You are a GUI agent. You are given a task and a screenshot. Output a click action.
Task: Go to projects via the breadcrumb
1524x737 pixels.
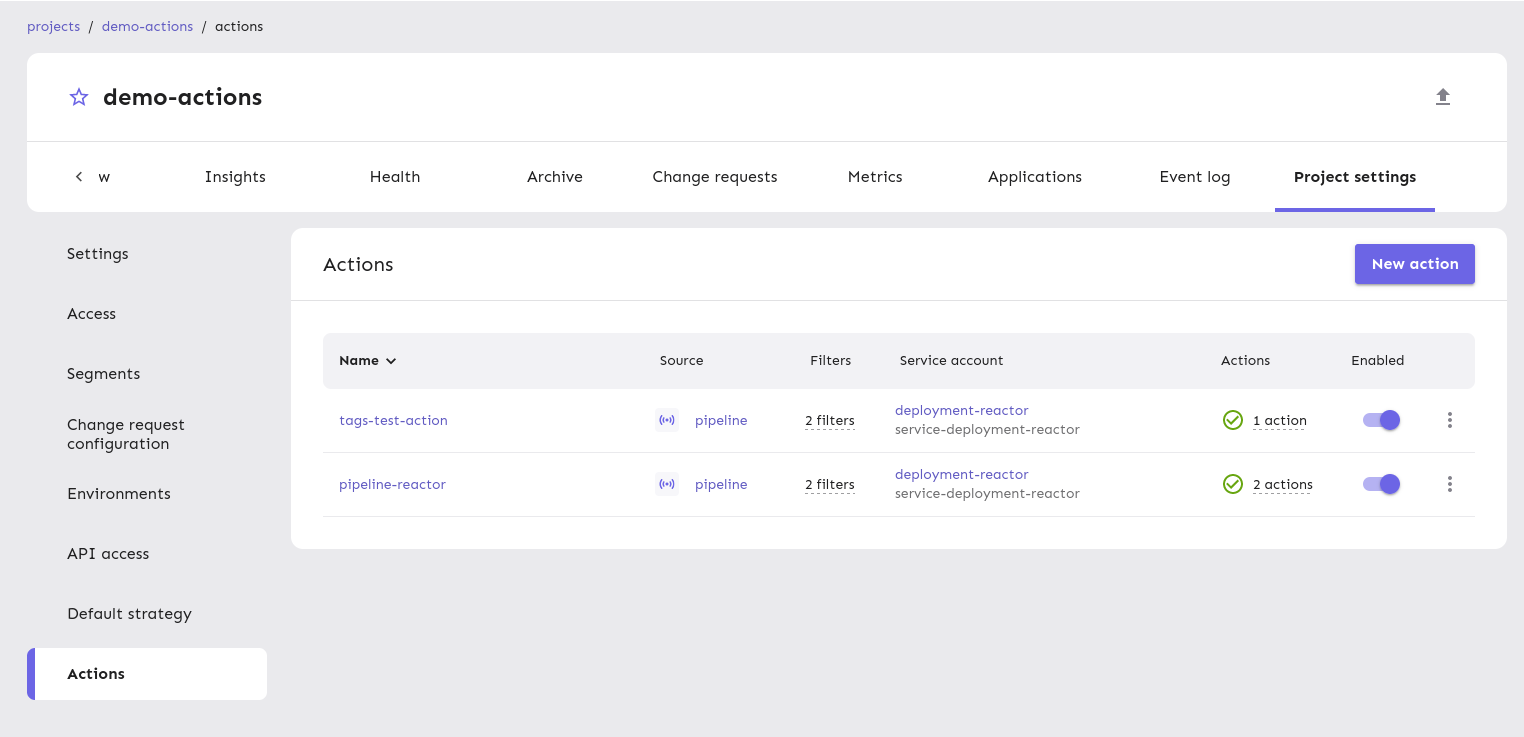53,26
